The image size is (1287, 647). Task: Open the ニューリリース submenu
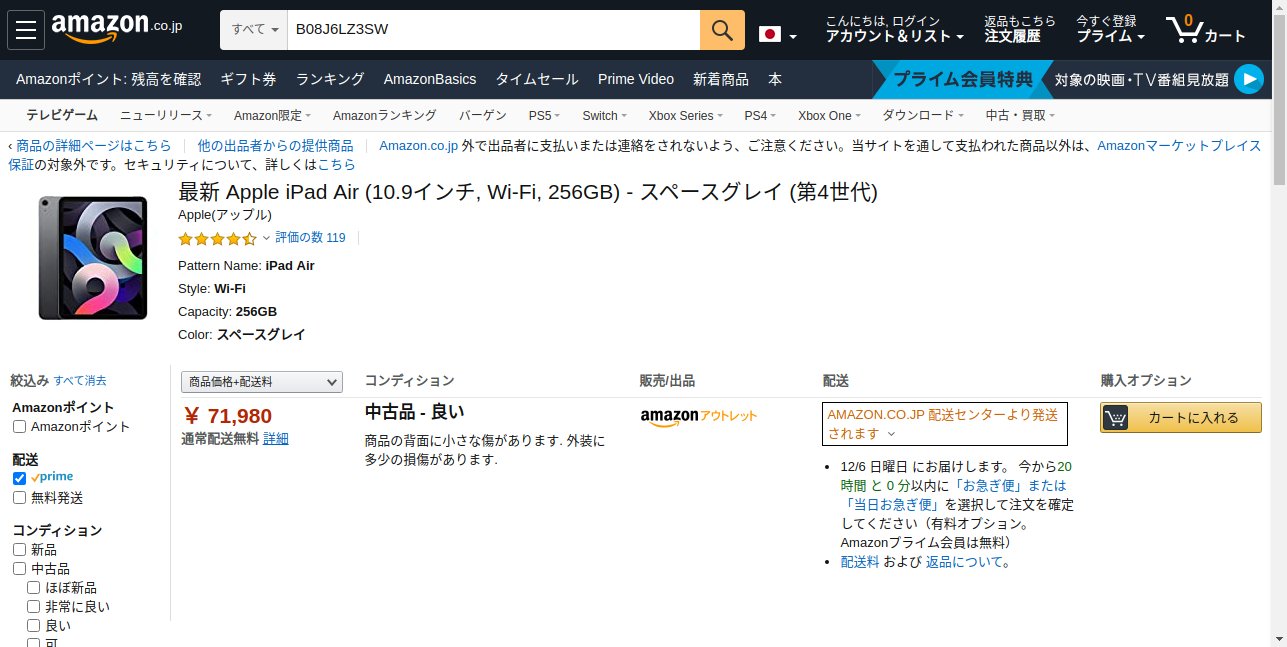click(165, 116)
